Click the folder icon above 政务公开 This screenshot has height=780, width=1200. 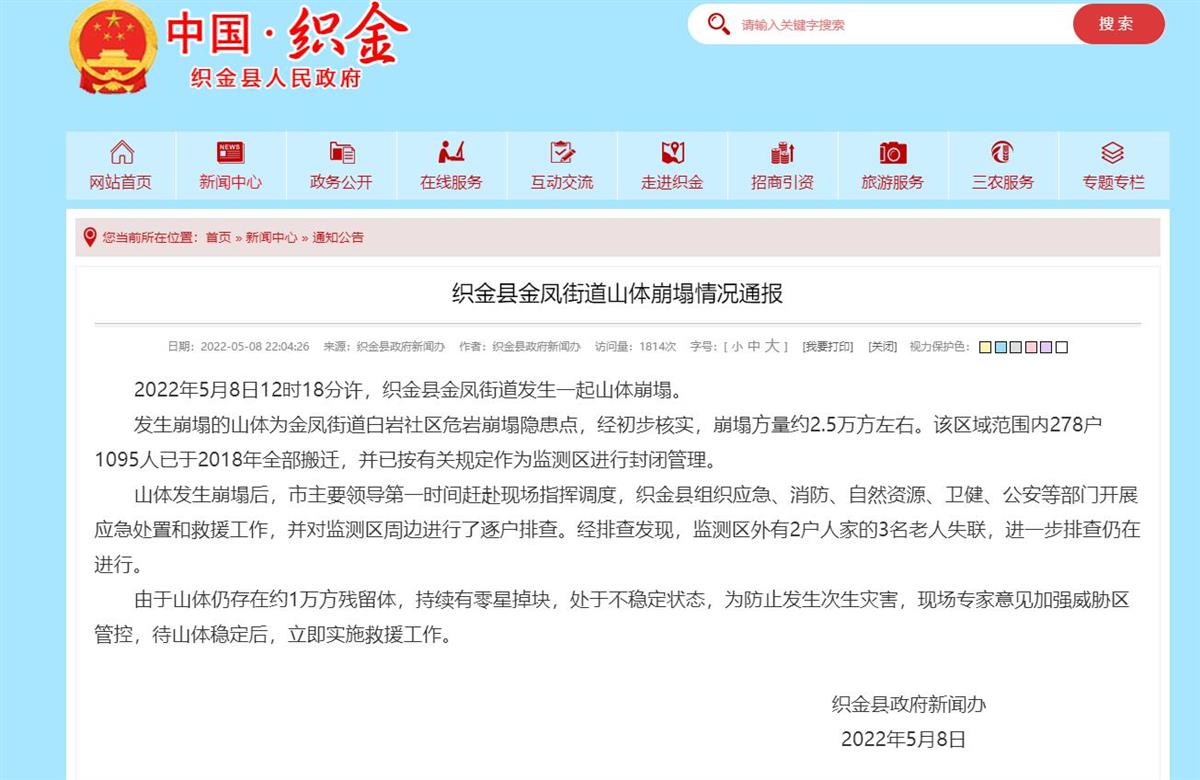tap(342, 153)
